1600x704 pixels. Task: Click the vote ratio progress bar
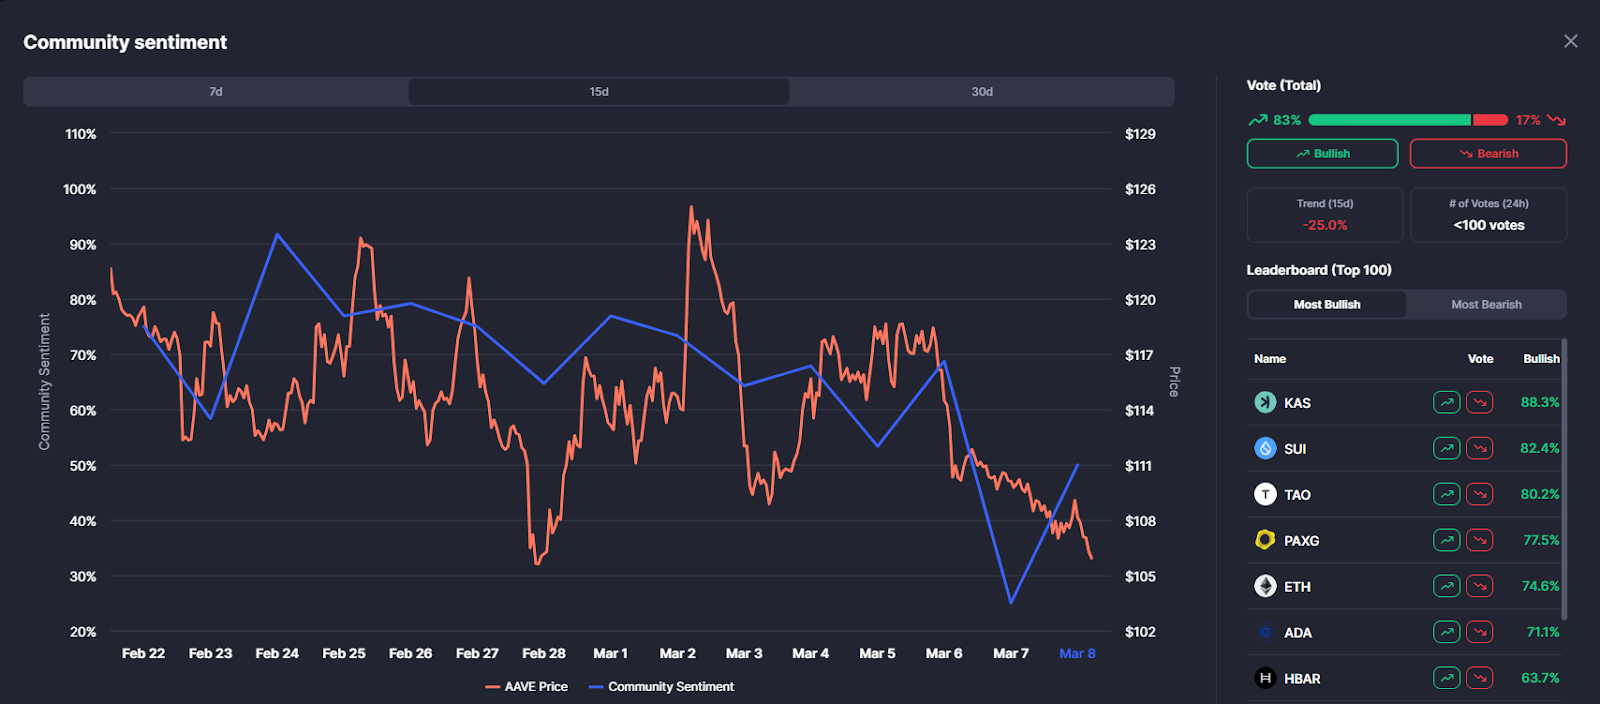tap(1407, 120)
